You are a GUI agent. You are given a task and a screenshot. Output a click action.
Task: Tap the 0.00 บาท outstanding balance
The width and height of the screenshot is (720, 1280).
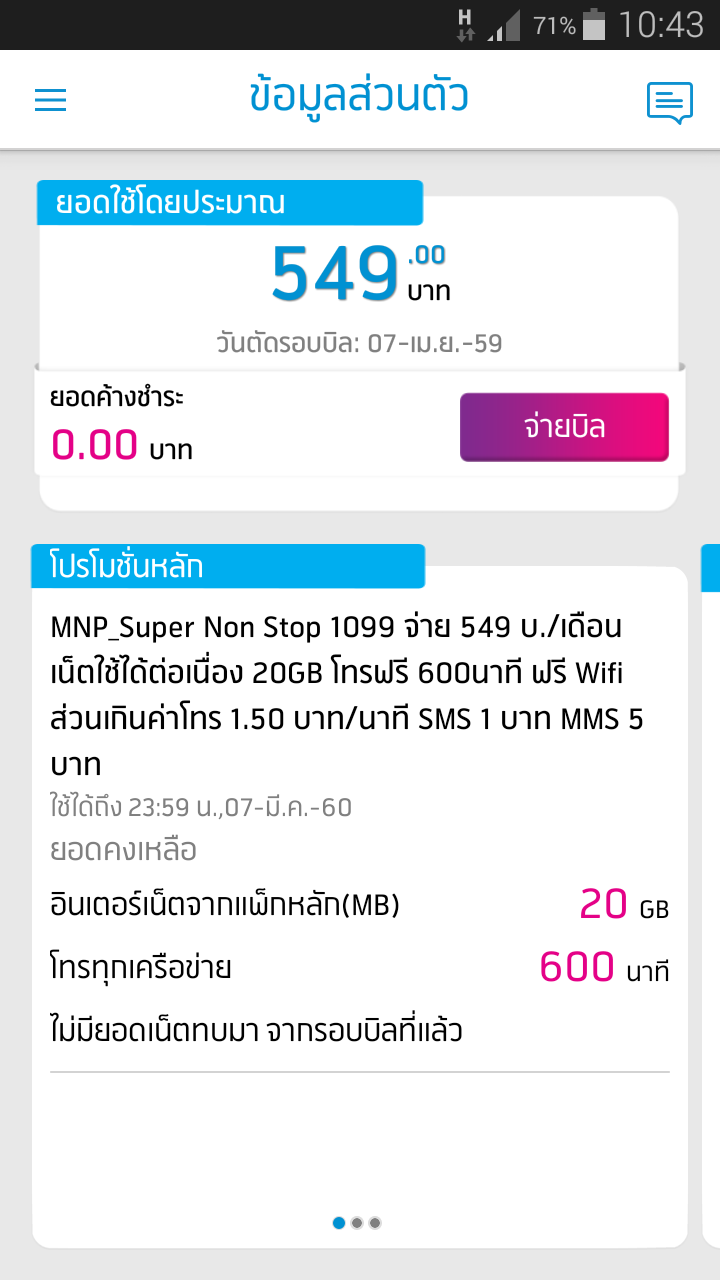(x=121, y=446)
